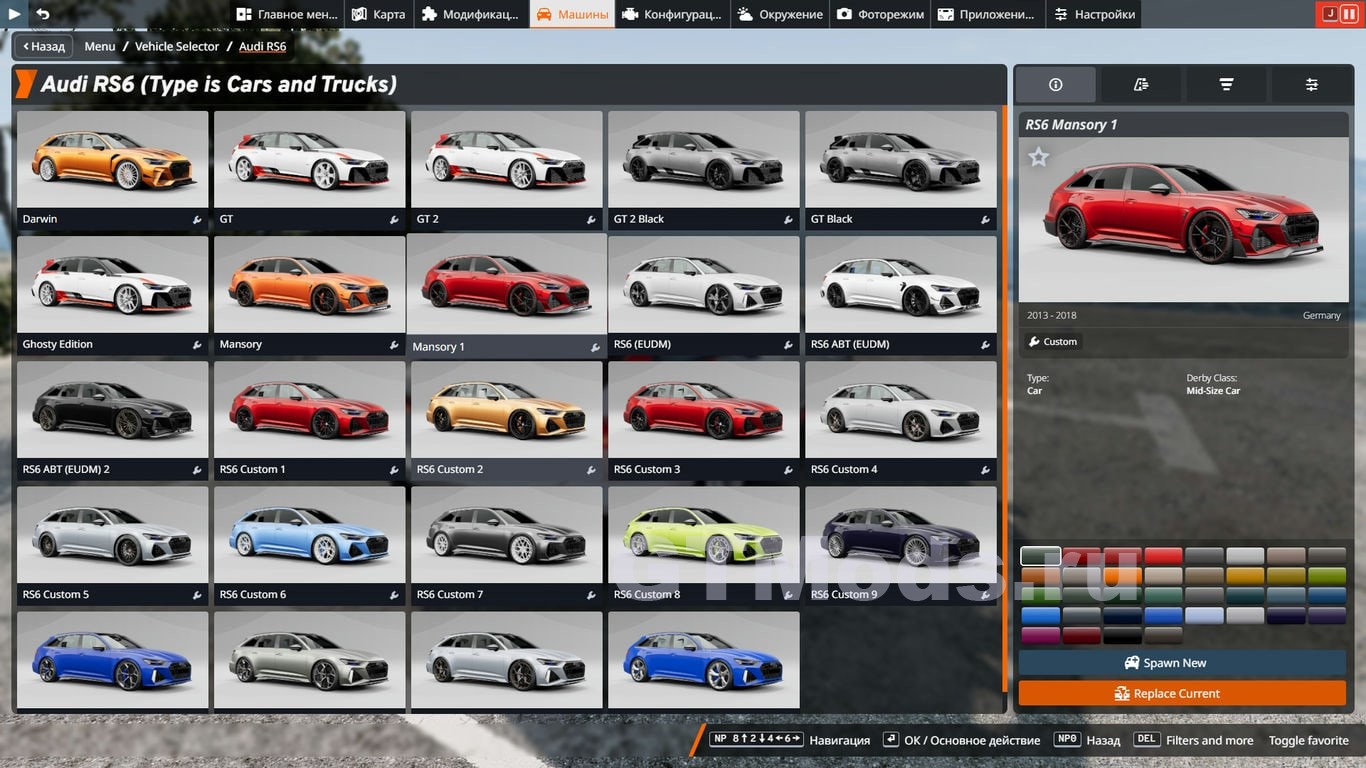The image size is (1366, 768).
Task: Open the Карта menu tab
Action: coord(379,14)
